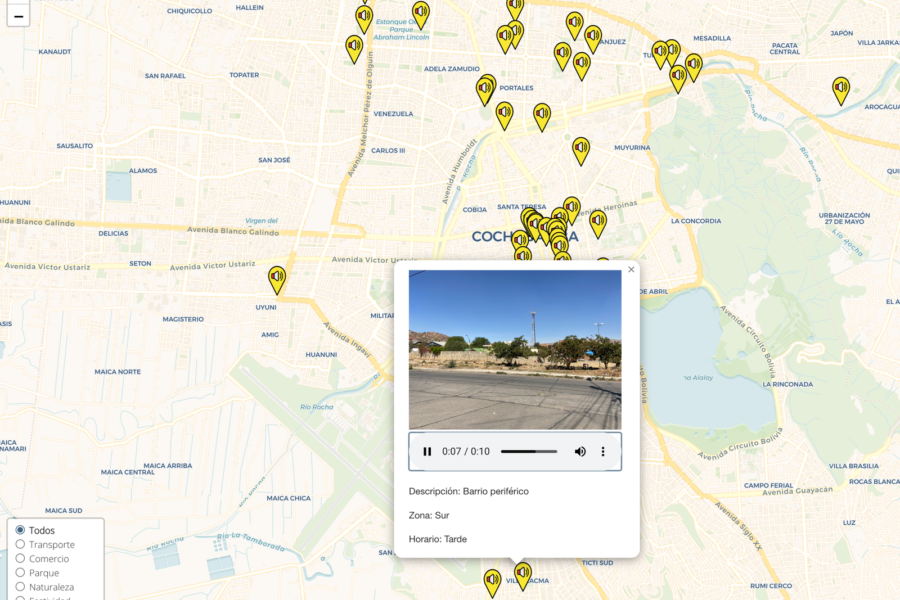Open sound marker left of Abraham Lincoln park

pyautogui.click(x=364, y=19)
